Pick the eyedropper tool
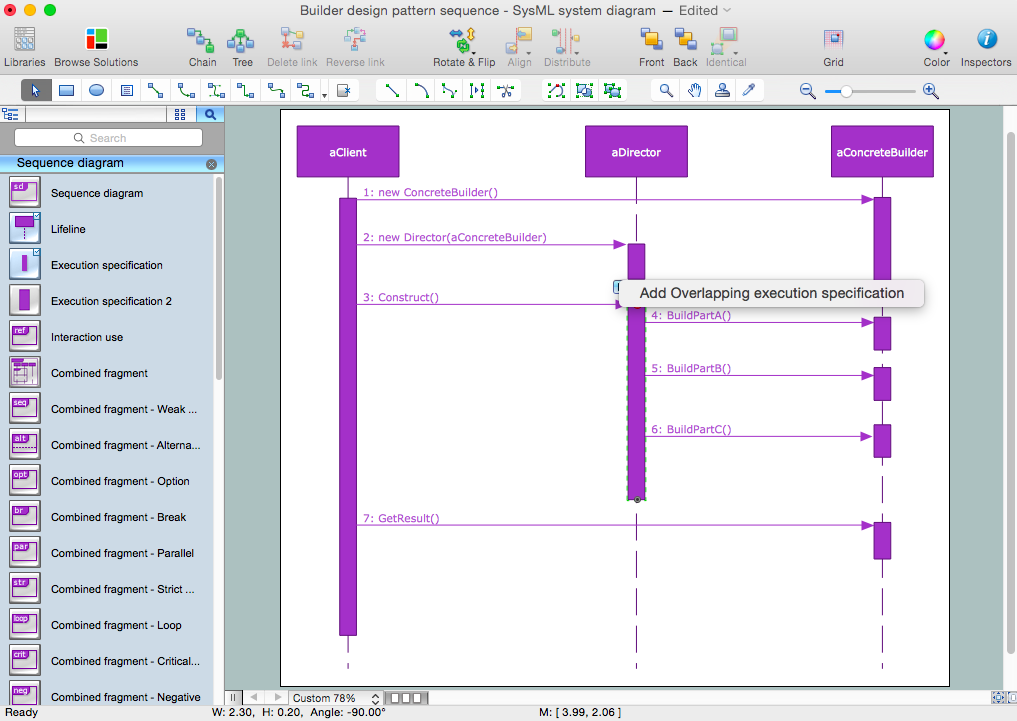The image size is (1017, 721). click(747, 90)
